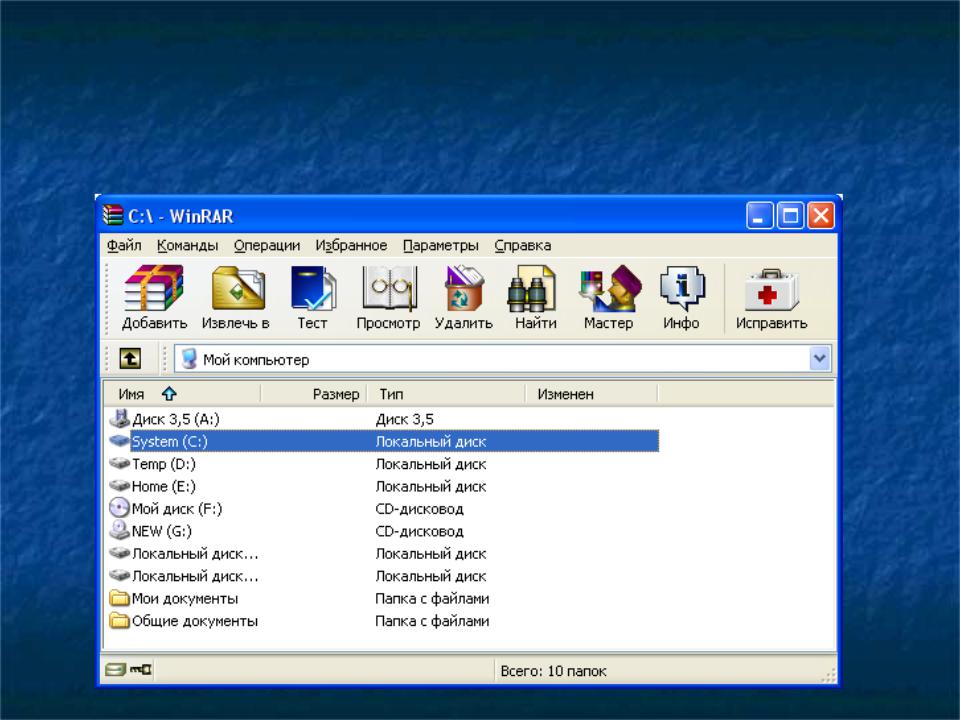The image size is (960, 720).
Task: Select the Общие документы folder name
Action: 195,621
